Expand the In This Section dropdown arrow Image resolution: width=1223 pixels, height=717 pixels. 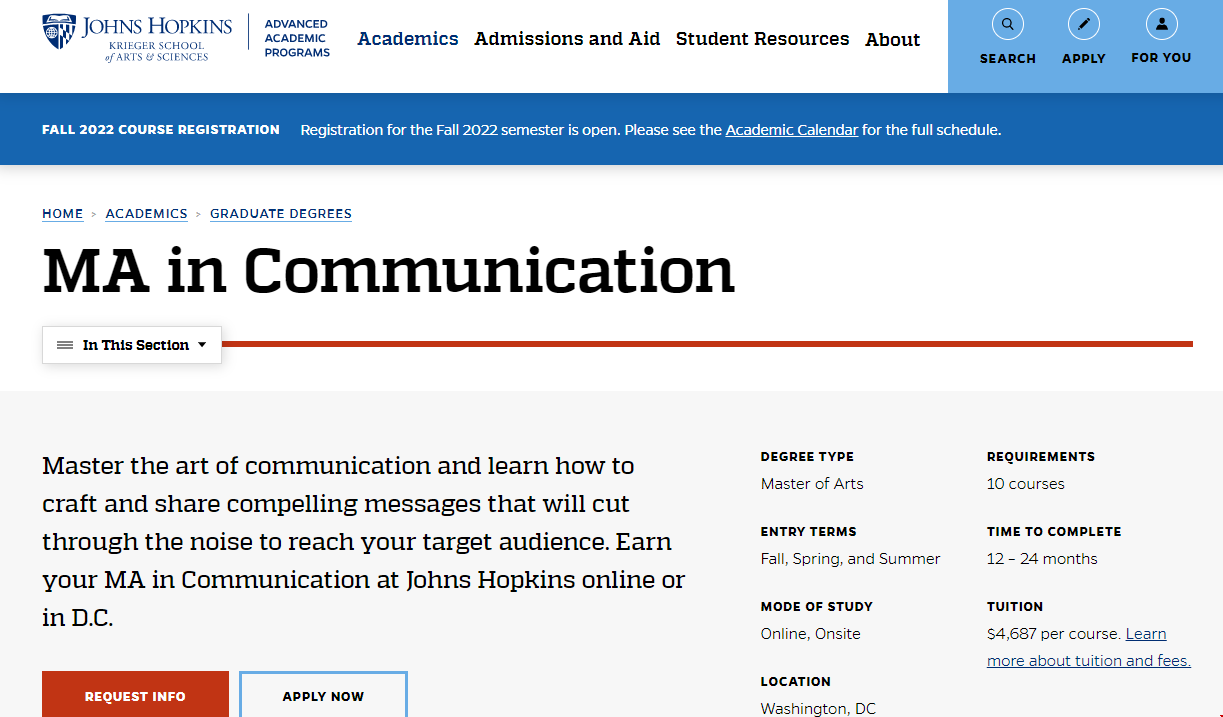202,345
